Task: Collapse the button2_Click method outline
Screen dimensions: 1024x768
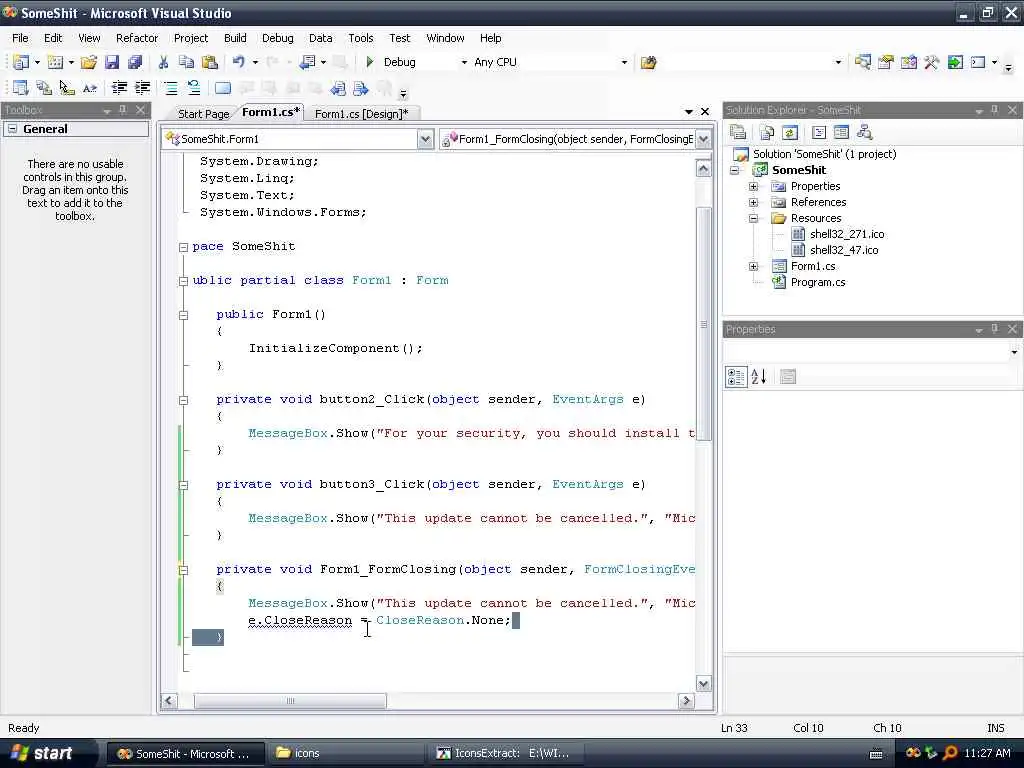Action: [x=184, y=400]
